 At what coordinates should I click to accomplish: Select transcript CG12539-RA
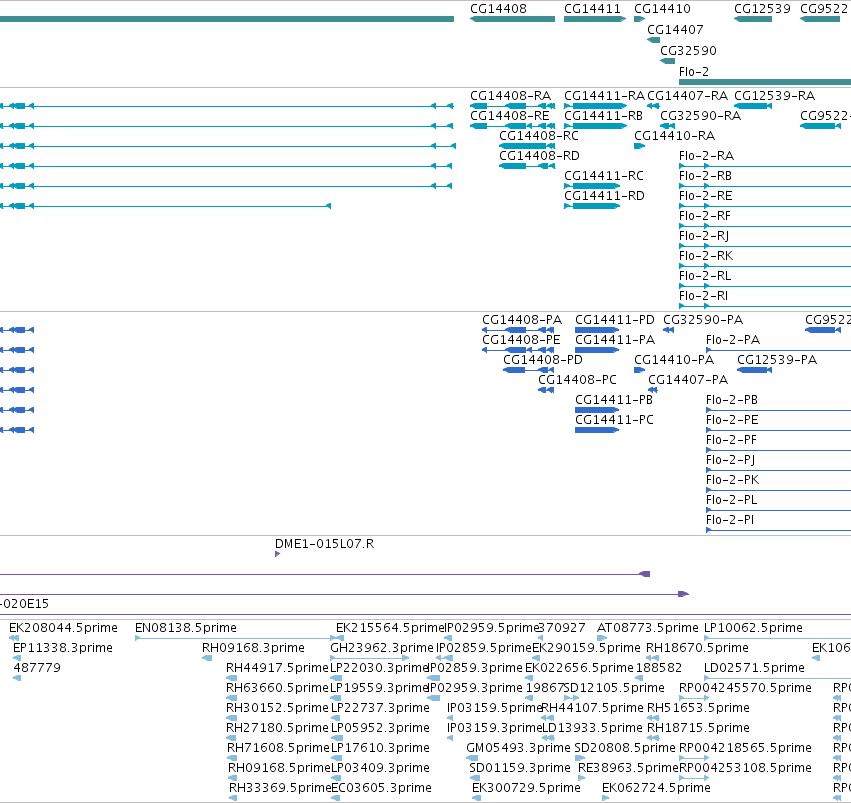[x=774, y=96]
